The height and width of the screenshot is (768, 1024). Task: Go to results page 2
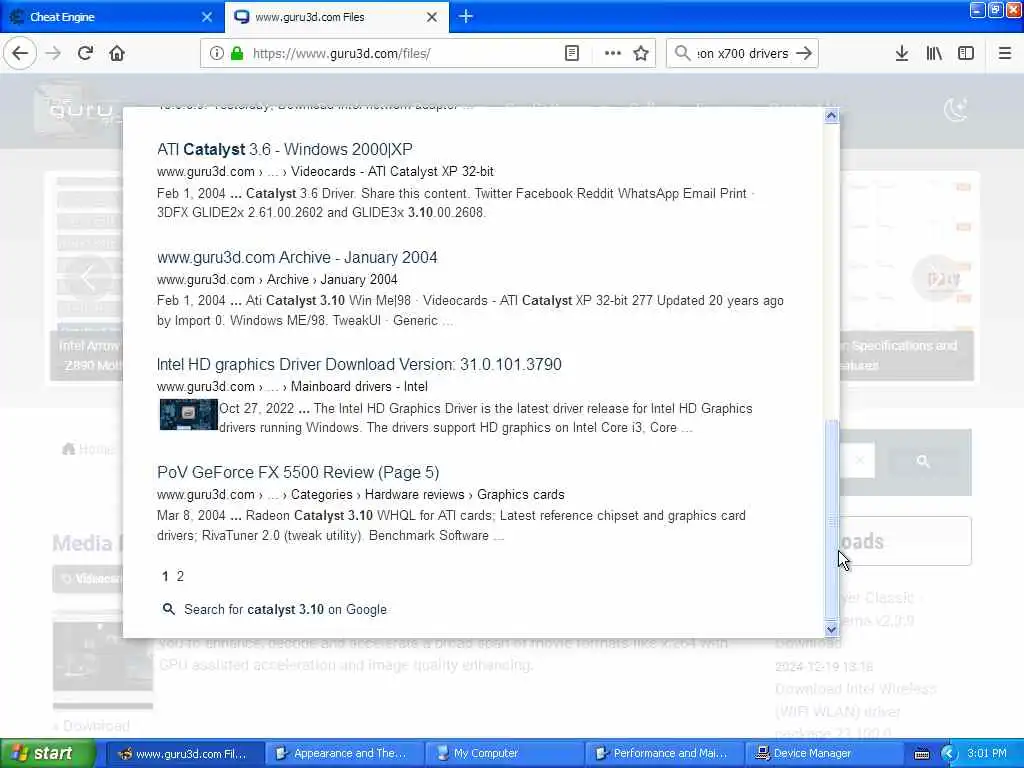coord(180,576)
